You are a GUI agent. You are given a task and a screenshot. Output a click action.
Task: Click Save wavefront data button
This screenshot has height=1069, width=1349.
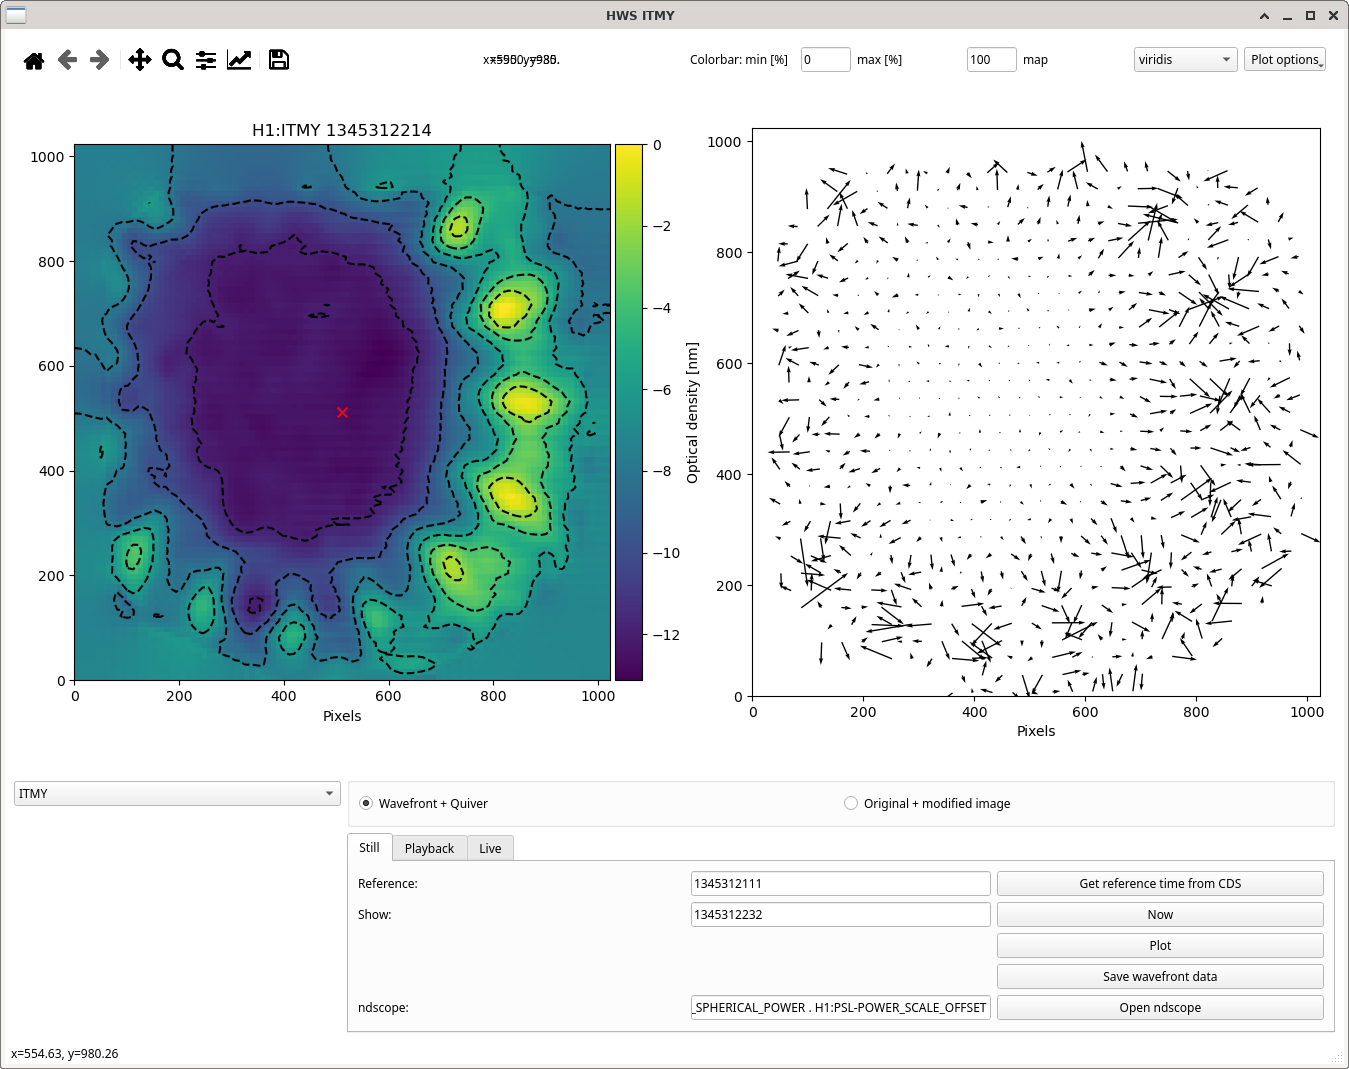pyautogui.click(x=1160, y=976)
